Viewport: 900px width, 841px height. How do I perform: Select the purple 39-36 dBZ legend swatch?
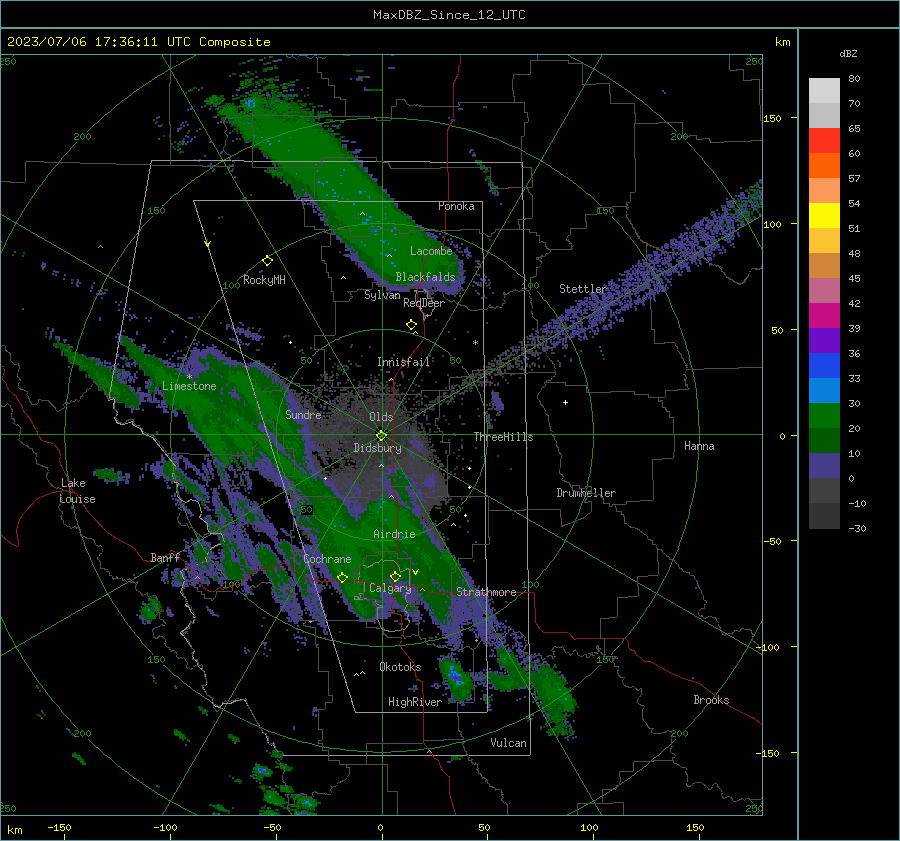click(824, 340)
